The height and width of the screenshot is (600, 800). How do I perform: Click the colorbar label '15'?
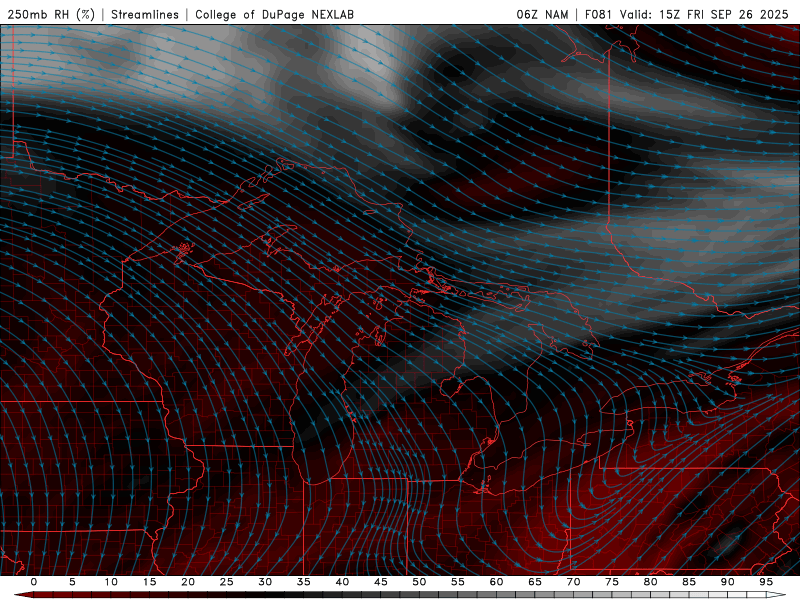tap(149, 582)
